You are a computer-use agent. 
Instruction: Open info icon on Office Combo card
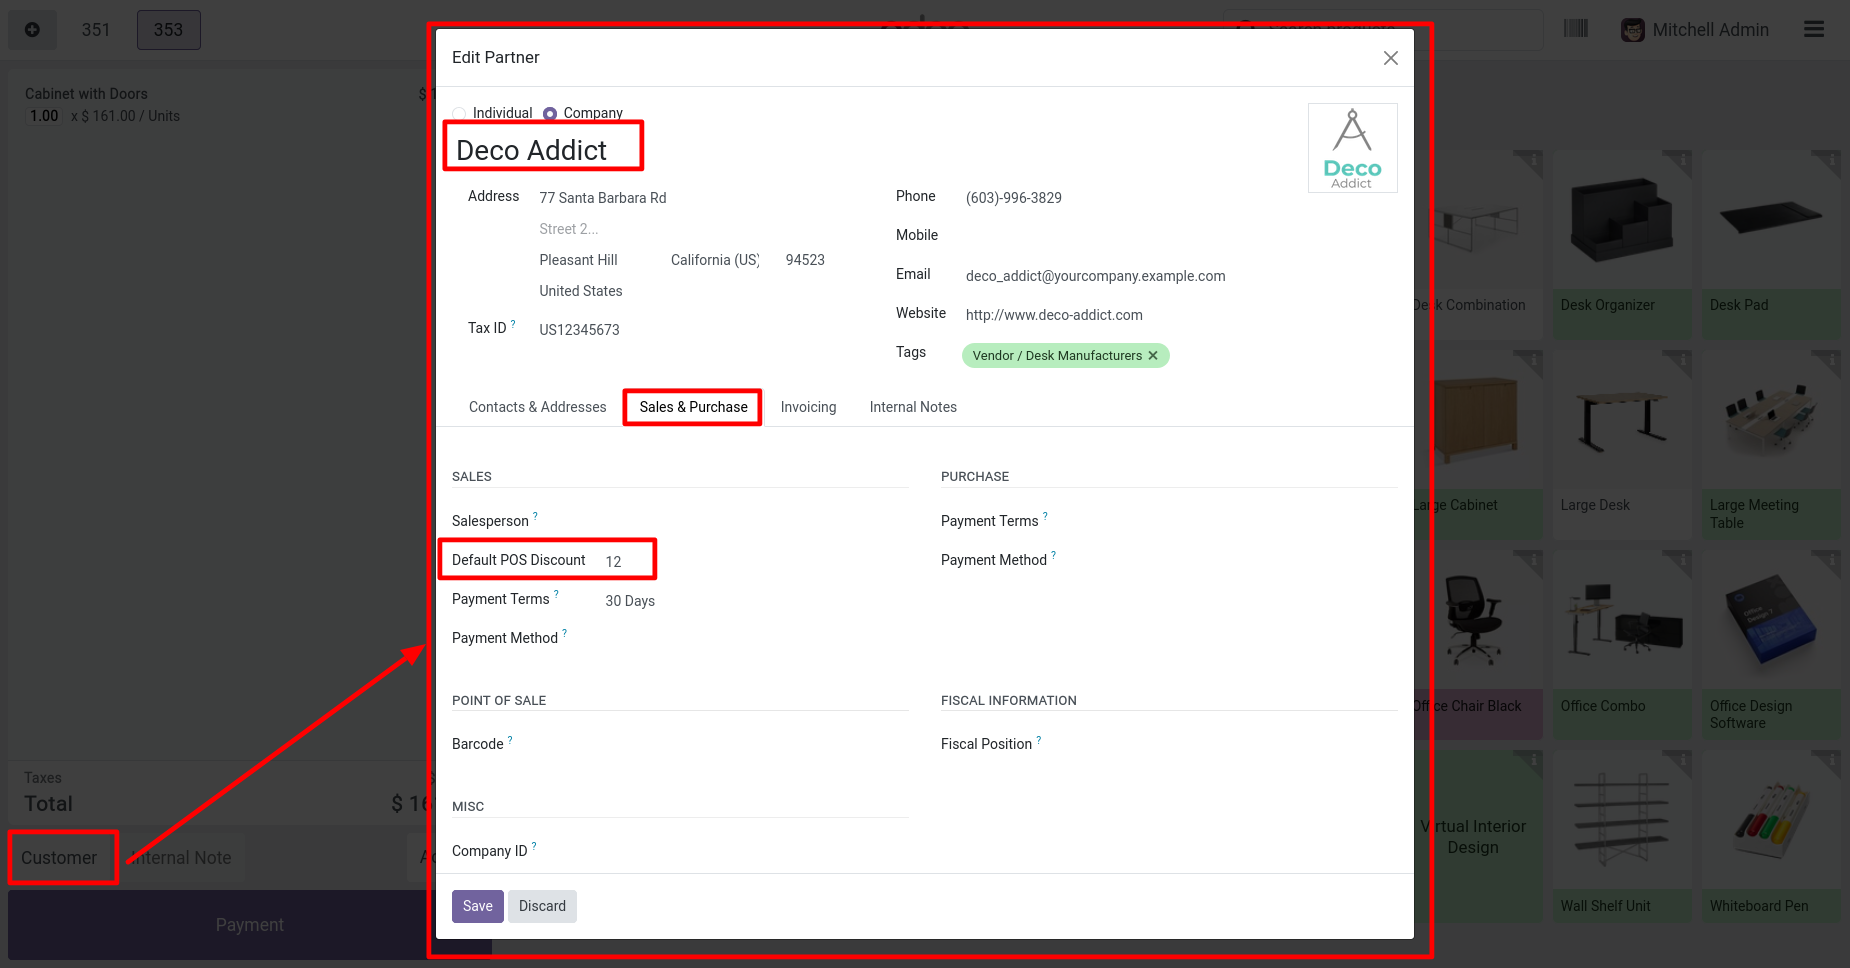[x=1683, y=559]
